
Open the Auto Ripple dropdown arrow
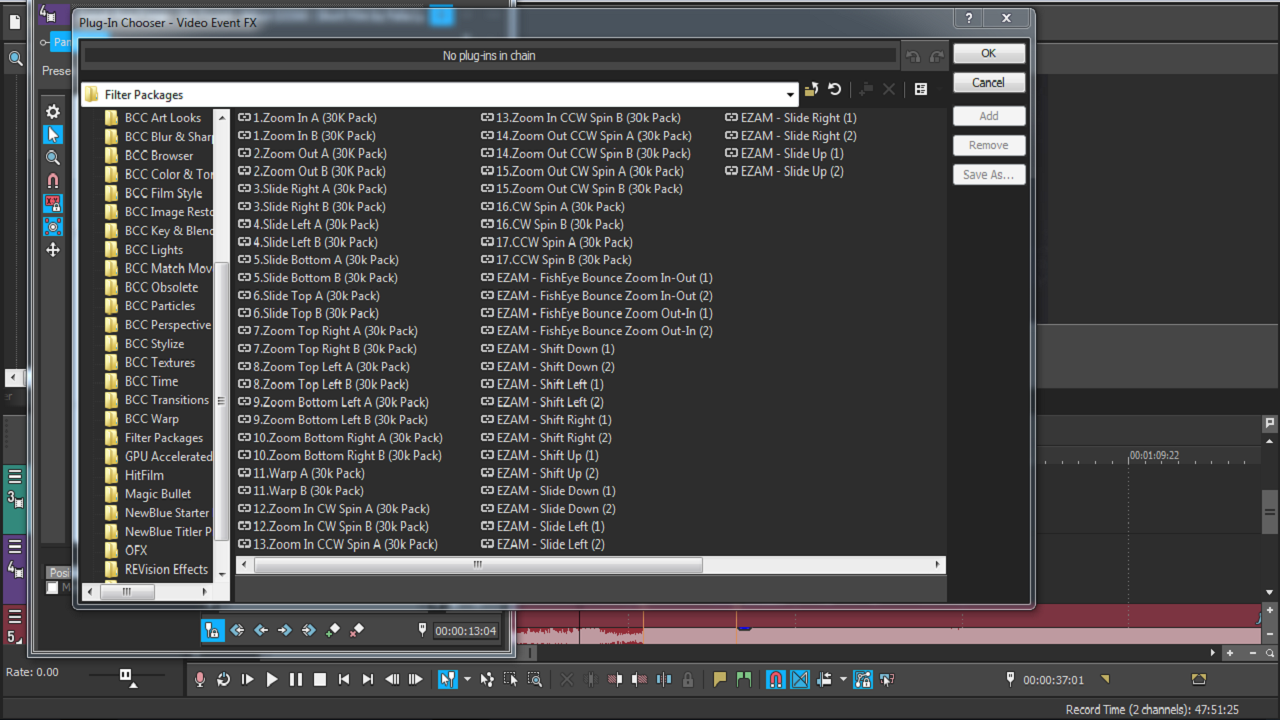coord(843,680)
